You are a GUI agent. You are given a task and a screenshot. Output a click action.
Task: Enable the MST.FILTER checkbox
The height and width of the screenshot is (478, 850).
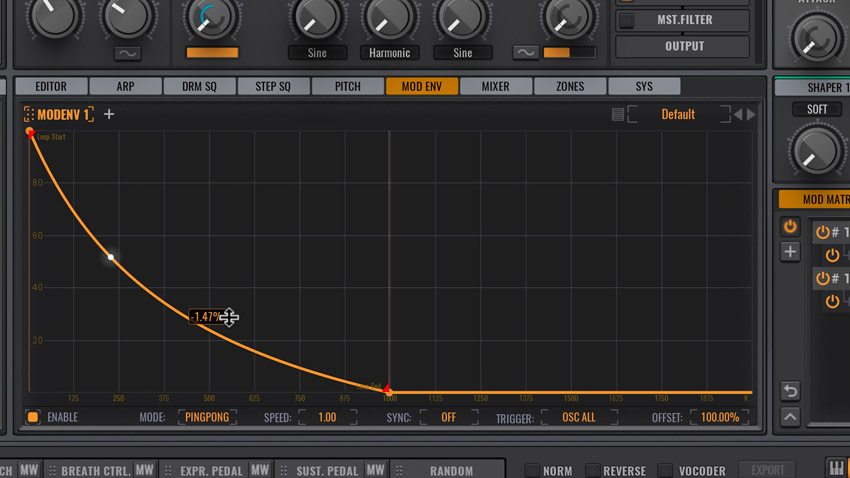pos(627,21)
